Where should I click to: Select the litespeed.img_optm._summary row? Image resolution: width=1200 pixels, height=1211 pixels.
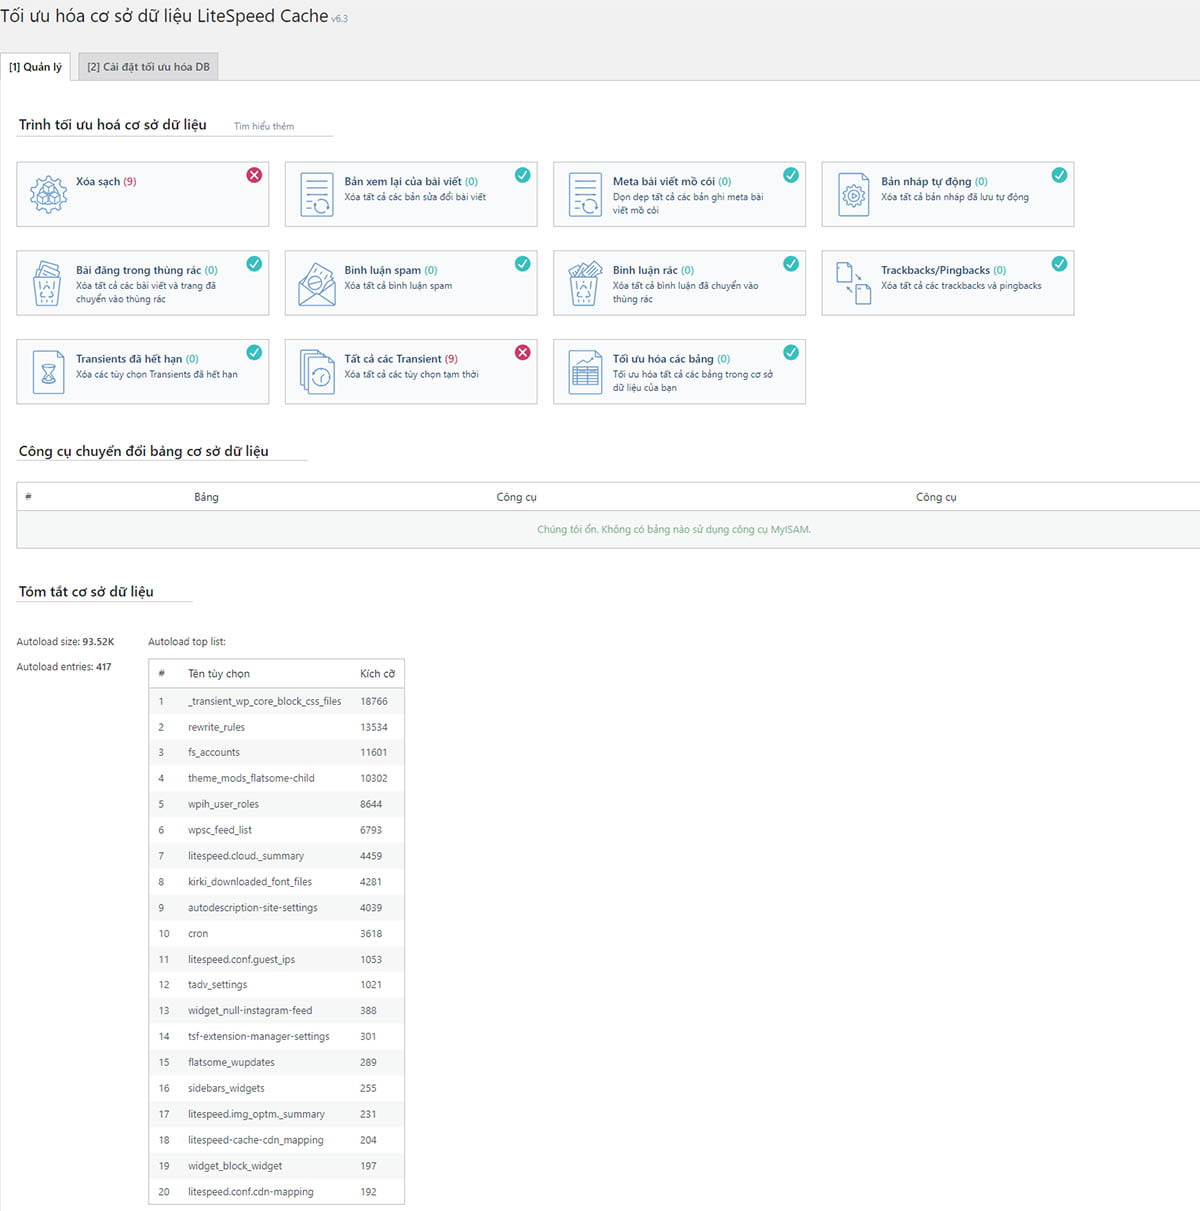(x=277, y=1114)
